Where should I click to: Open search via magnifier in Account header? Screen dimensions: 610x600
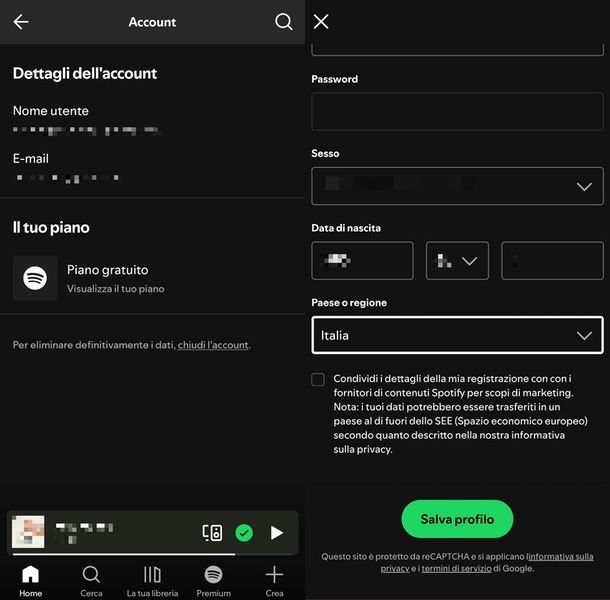click(x=284, y=22)
